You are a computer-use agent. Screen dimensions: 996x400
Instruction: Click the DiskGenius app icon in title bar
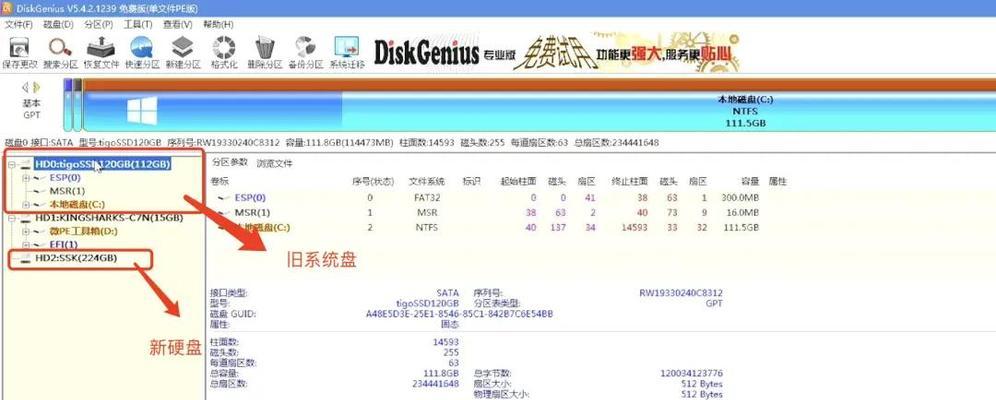tap(7, 8)
